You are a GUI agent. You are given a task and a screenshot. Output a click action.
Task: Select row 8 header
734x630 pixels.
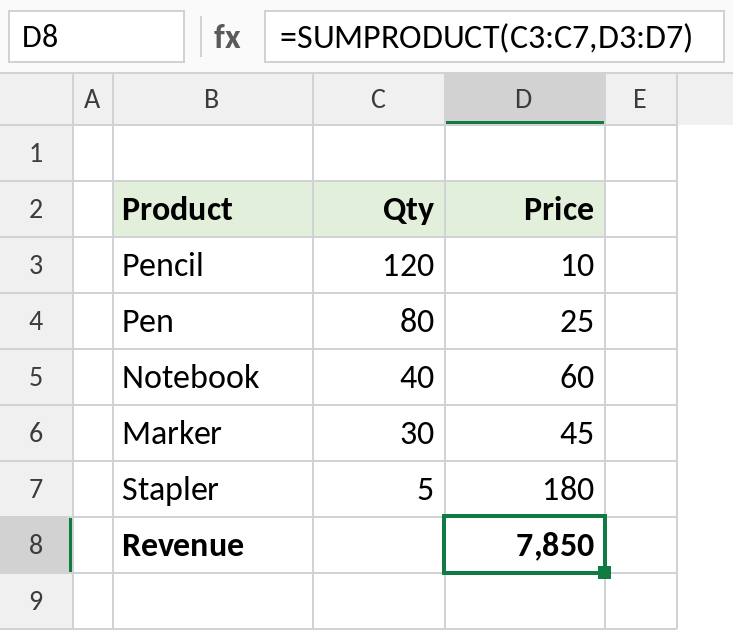36,545
